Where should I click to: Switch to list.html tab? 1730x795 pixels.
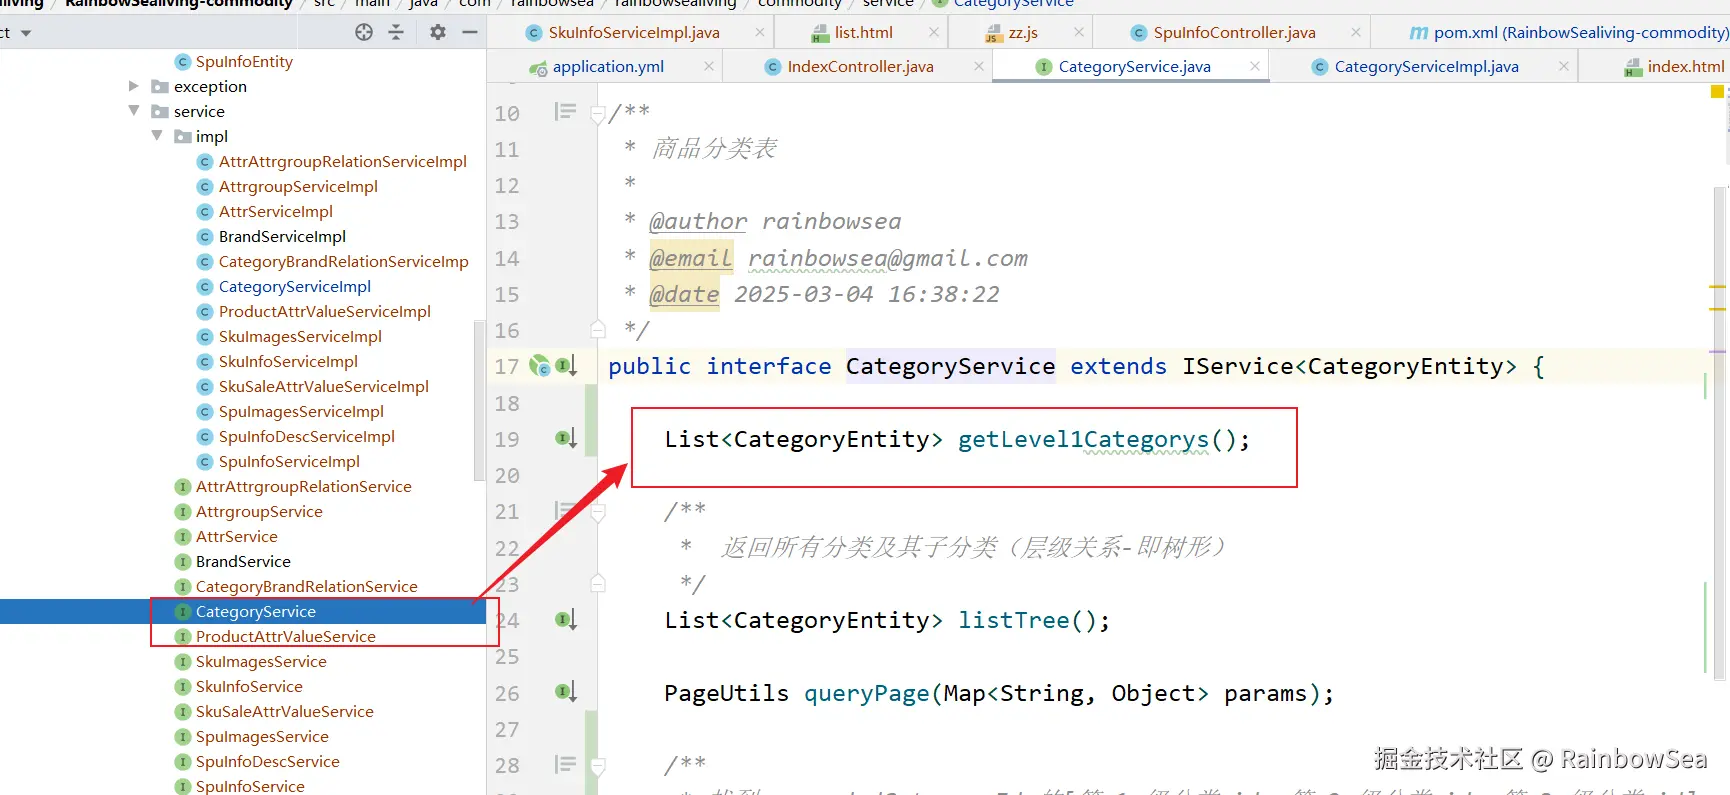(864, 32)
